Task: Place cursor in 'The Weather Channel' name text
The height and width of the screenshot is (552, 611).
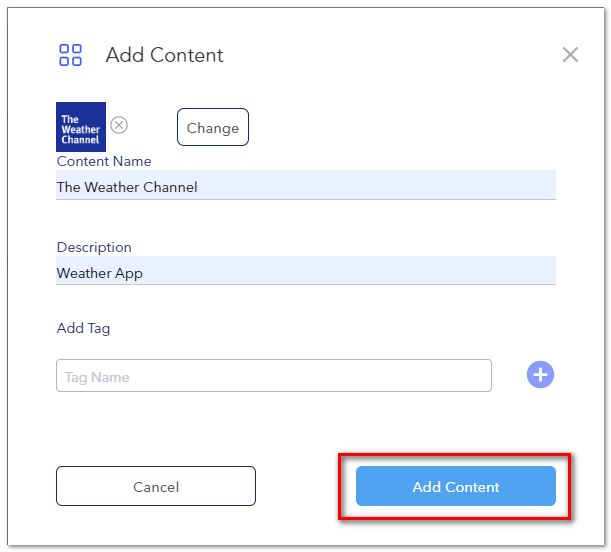Action: 127,187
